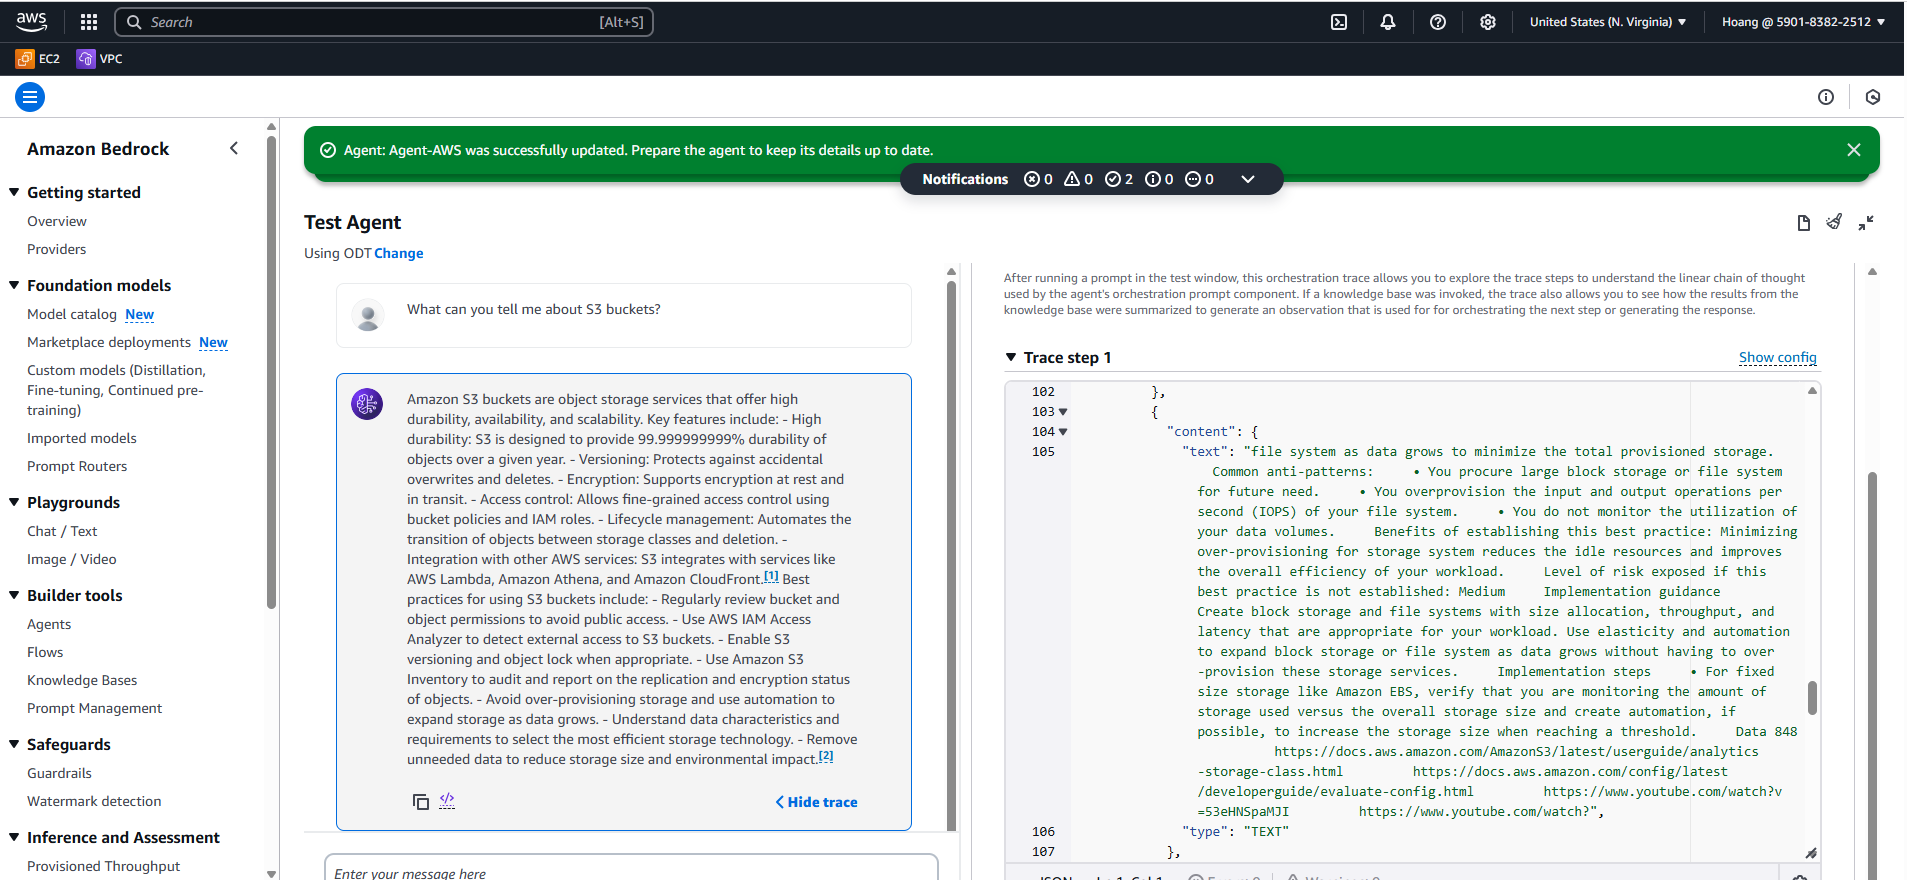Open Prompt Management in the sidebar
This screenshot has height=880, width=1907.
pos(94,708)
